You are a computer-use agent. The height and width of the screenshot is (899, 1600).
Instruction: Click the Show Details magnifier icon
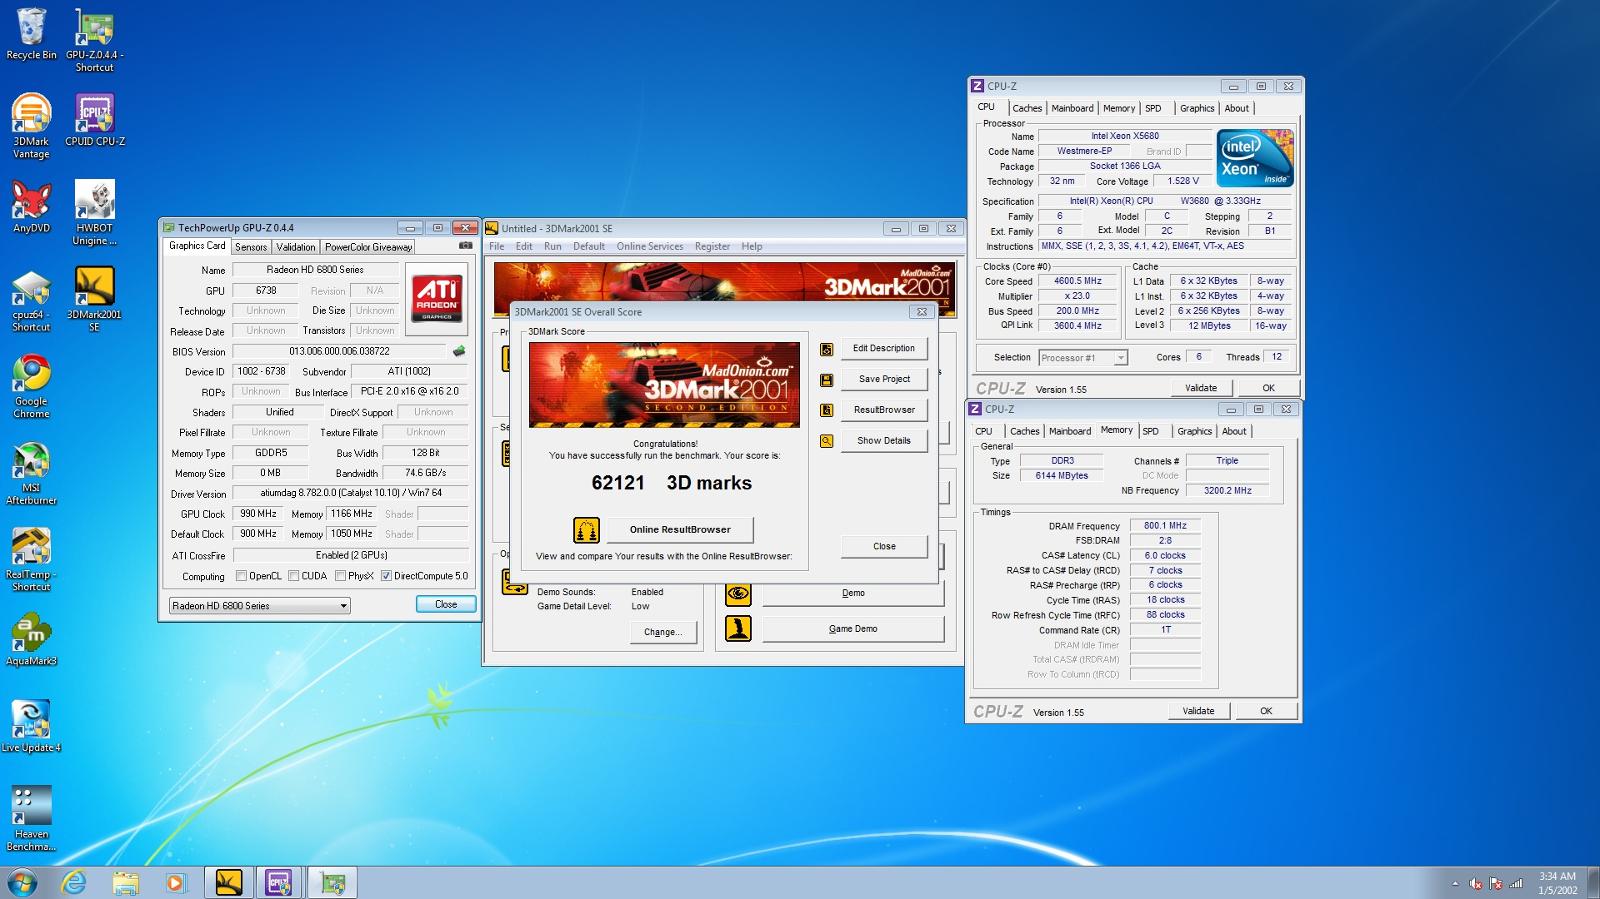pyautogui.click(x=826, y=441)
